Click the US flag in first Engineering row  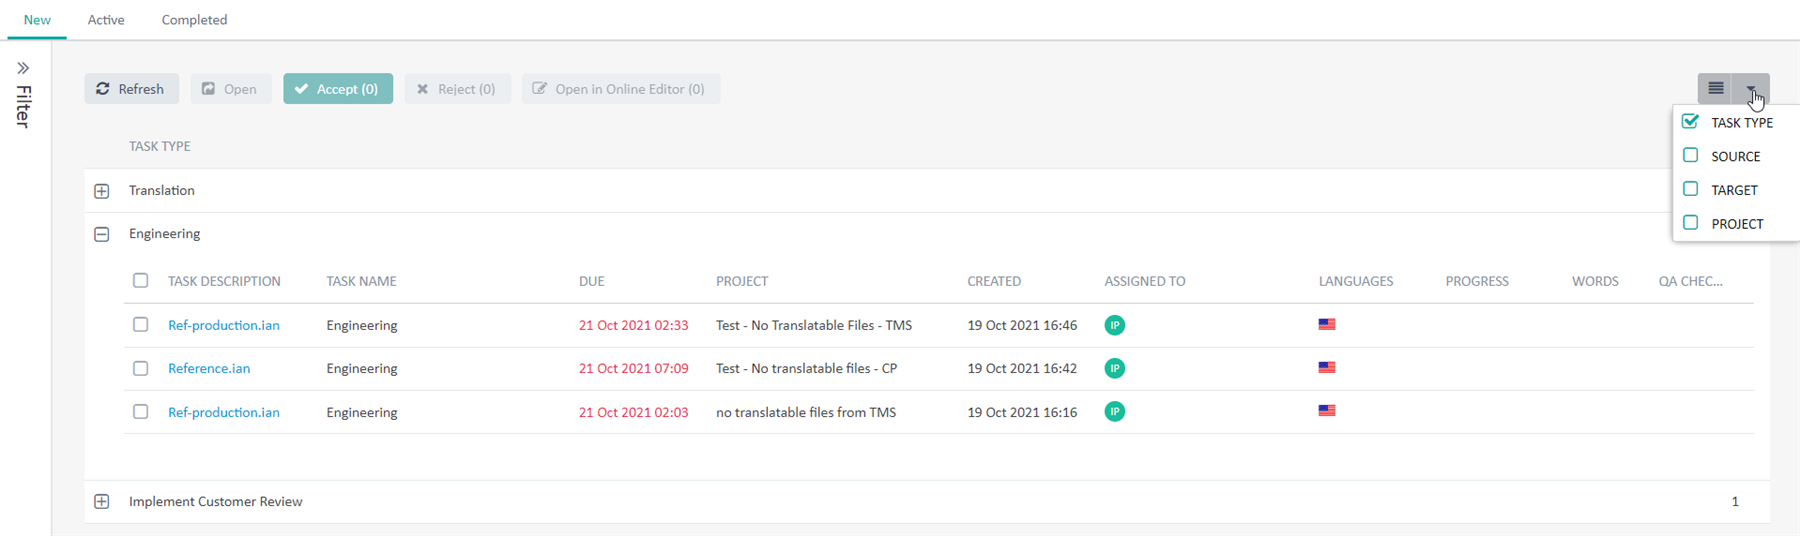(x=1327, y=324)
